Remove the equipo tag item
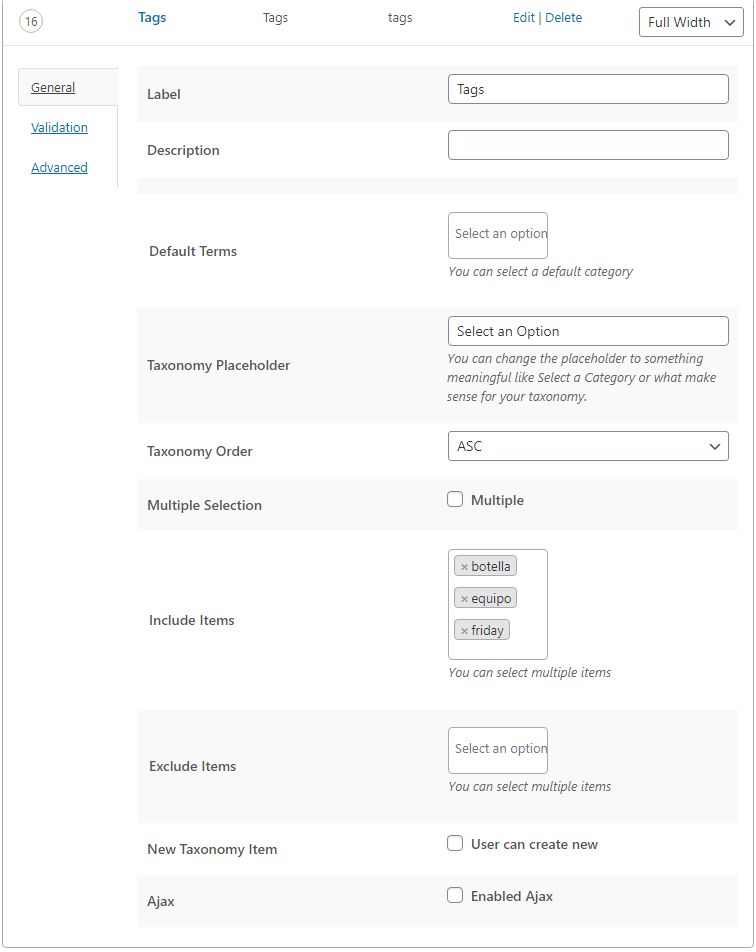This screenshot has width=756, height=952. [465, 599]
